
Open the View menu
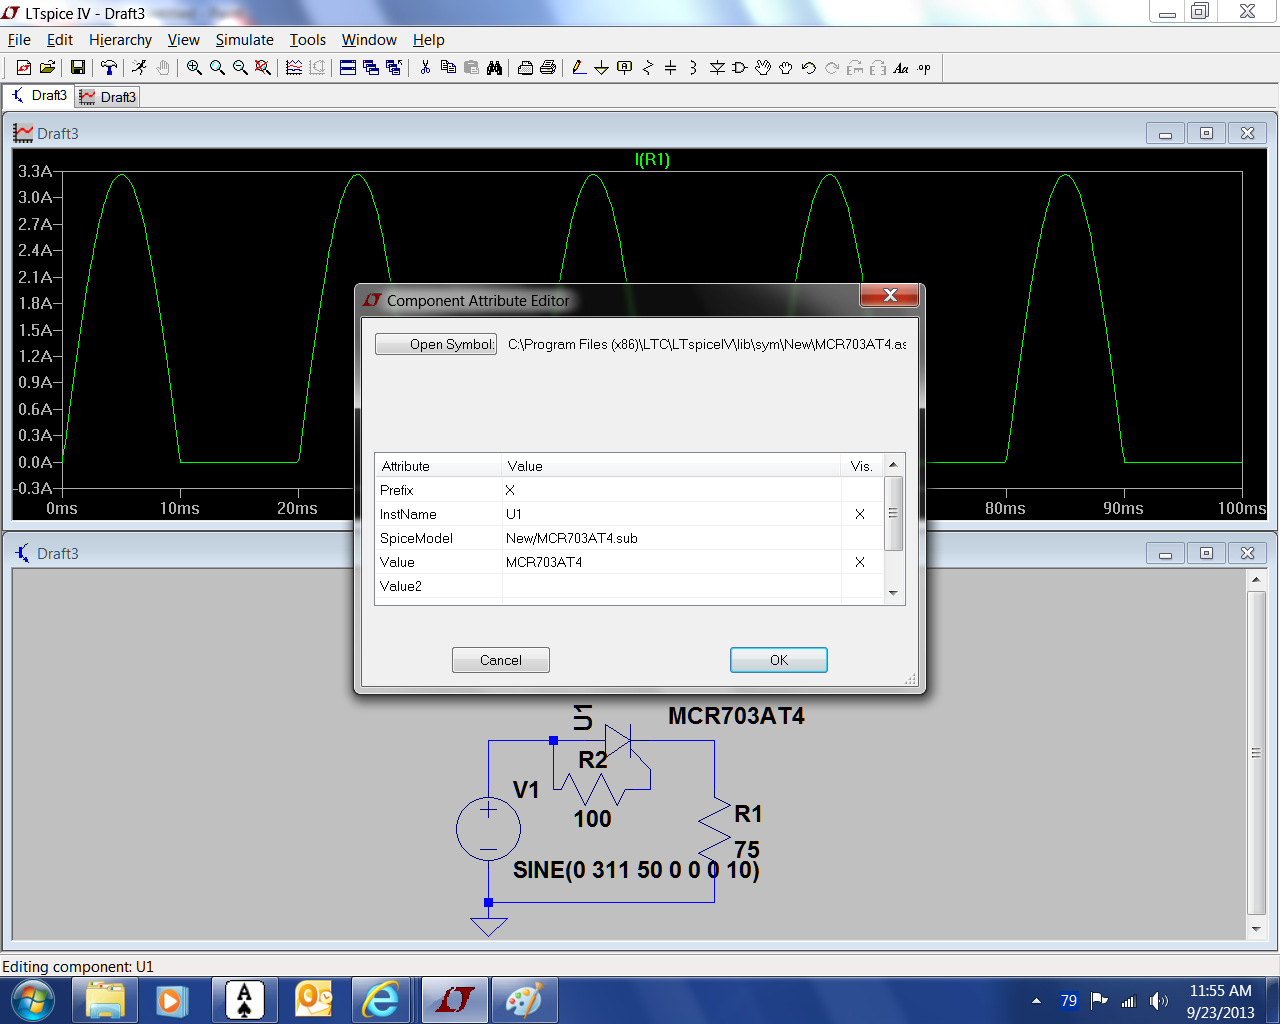(x=183, y=40)
